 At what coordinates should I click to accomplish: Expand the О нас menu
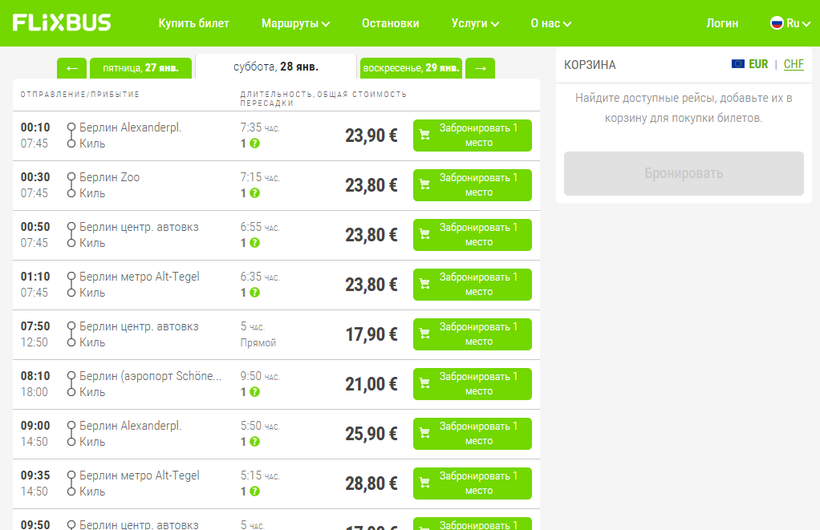[x=554, y=23]
